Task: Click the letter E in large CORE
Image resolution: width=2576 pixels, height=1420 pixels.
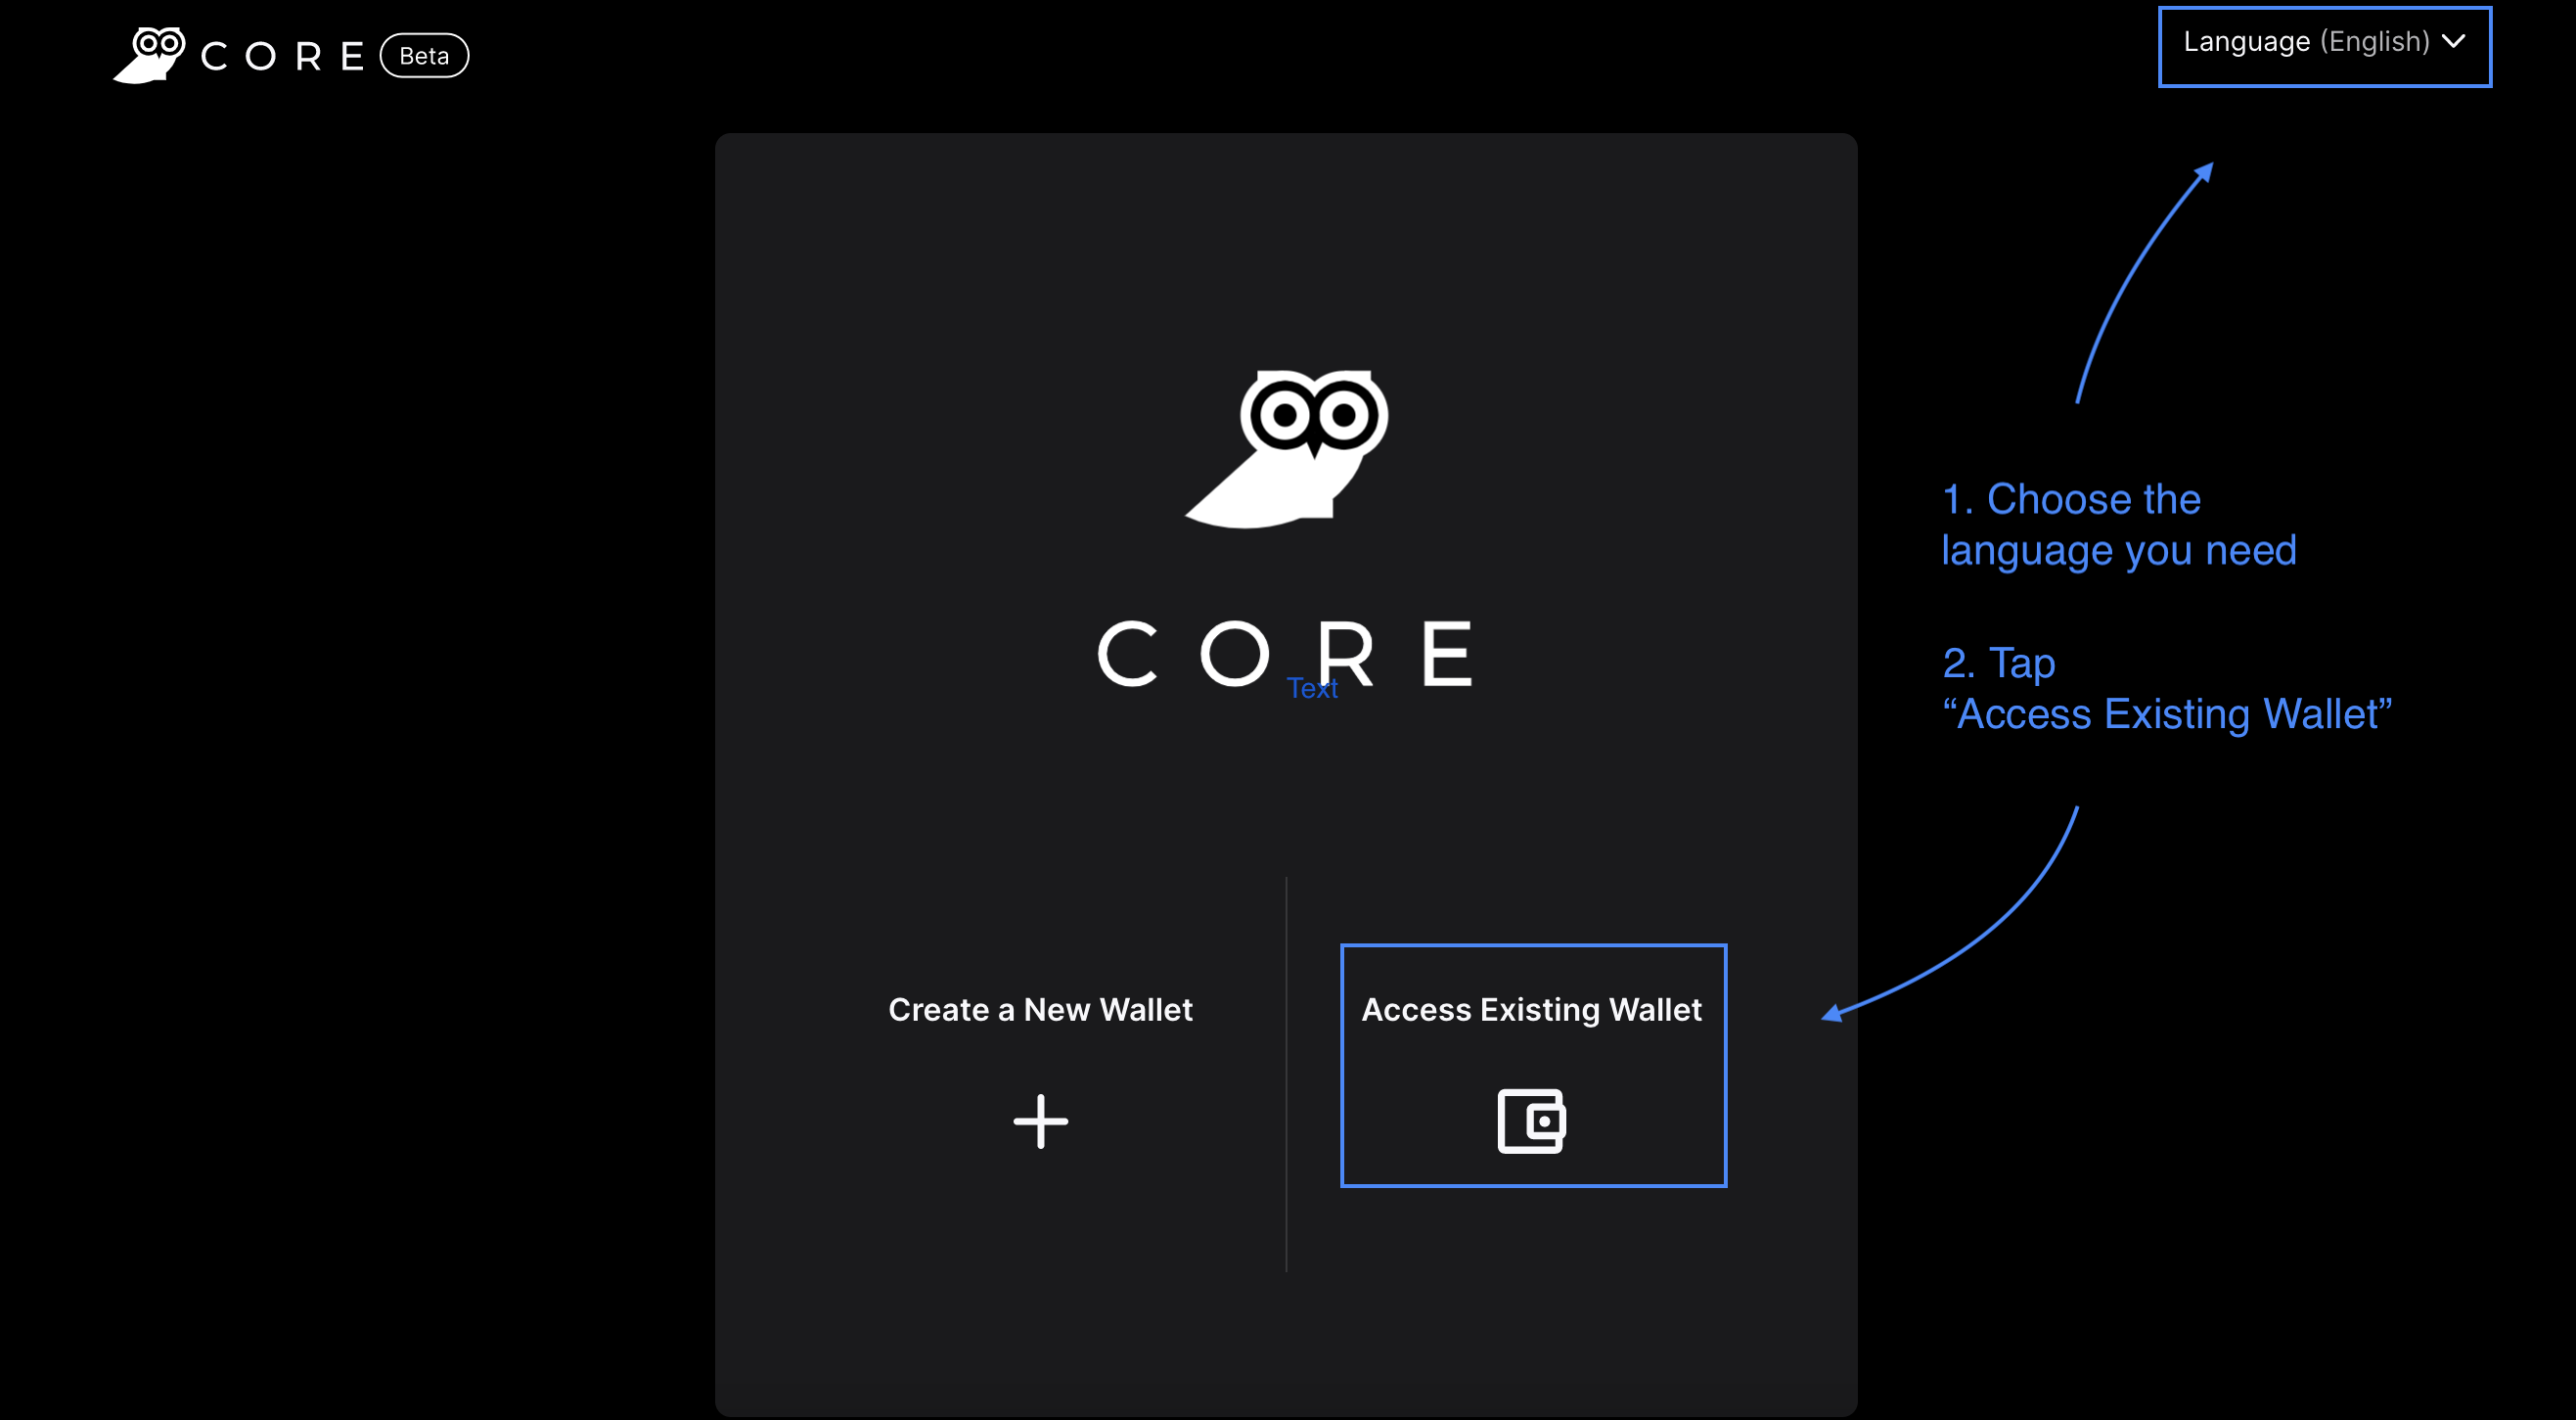Action: 1447,653
